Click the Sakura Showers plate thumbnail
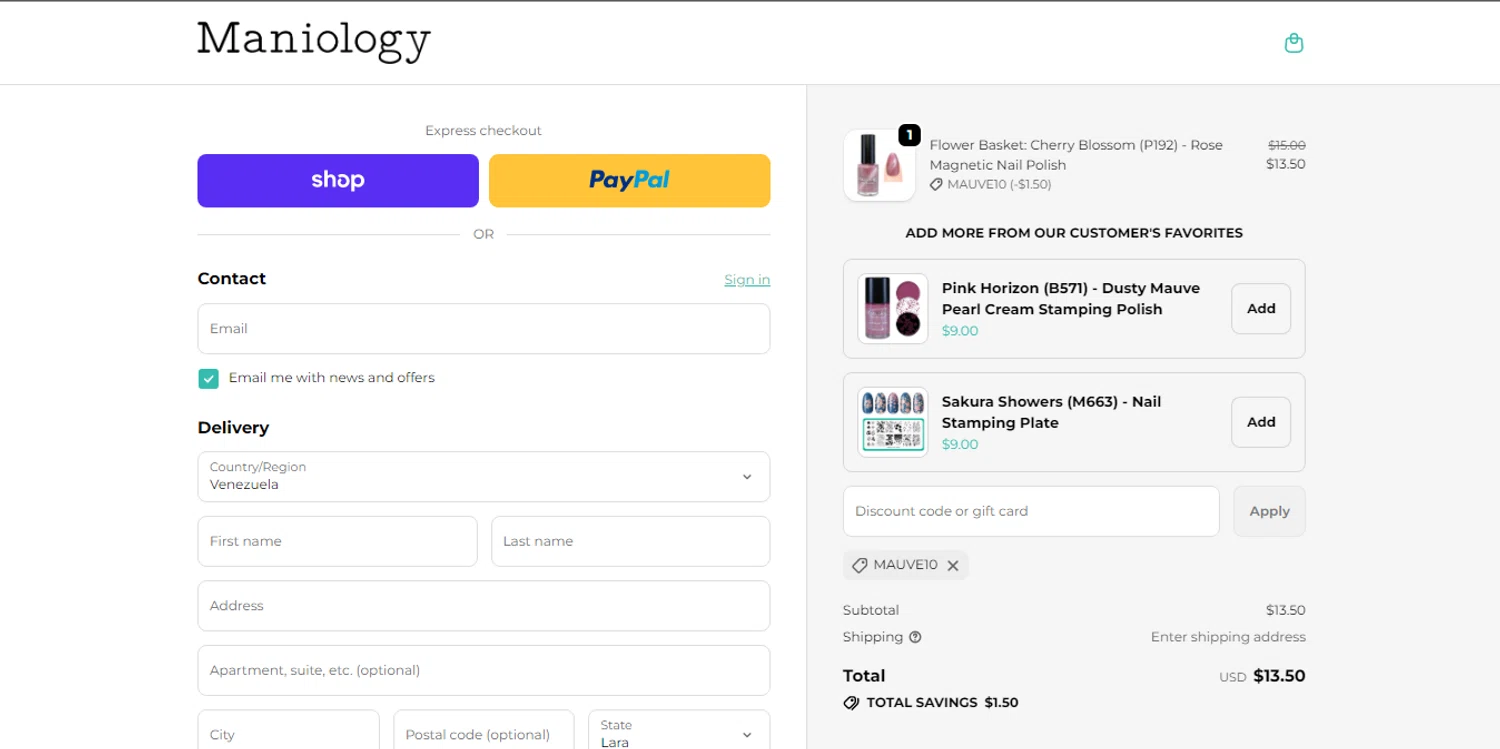This screenshot has height=749, width=1500. point(893,422)
